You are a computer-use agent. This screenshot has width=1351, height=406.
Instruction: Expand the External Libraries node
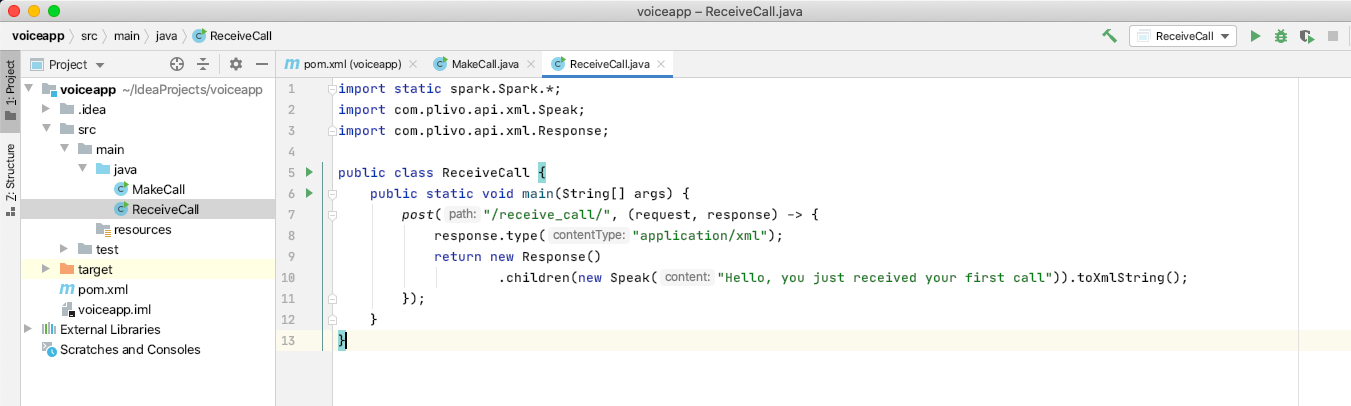point(28,329)
